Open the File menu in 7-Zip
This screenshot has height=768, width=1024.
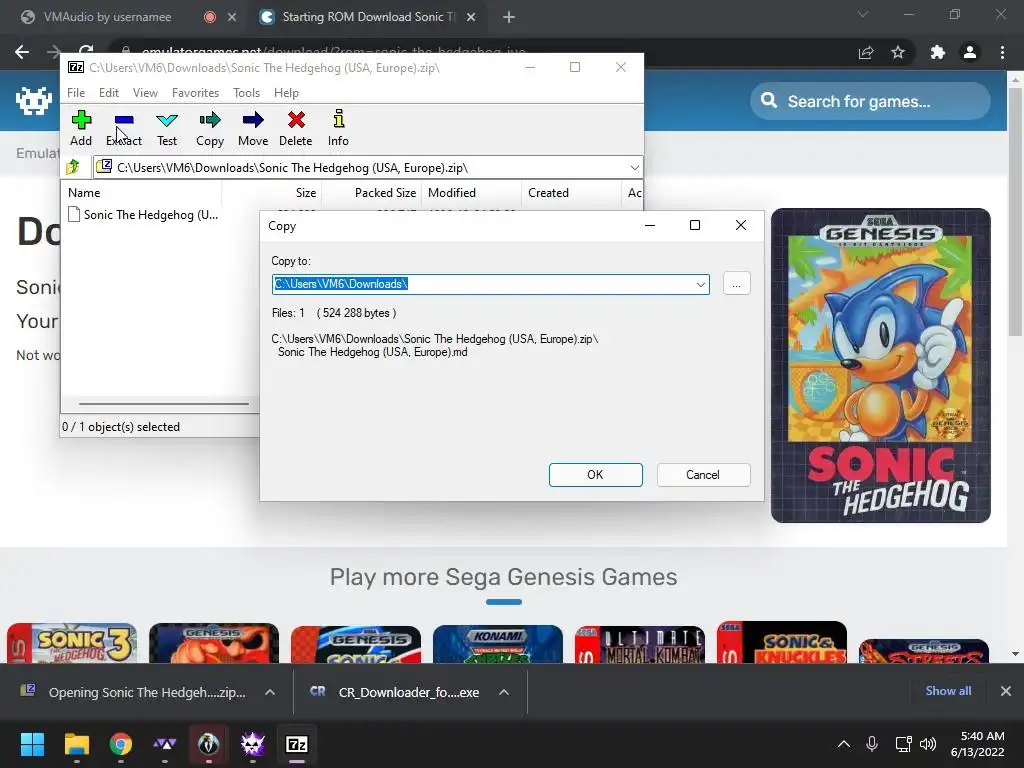coord(76,93)
